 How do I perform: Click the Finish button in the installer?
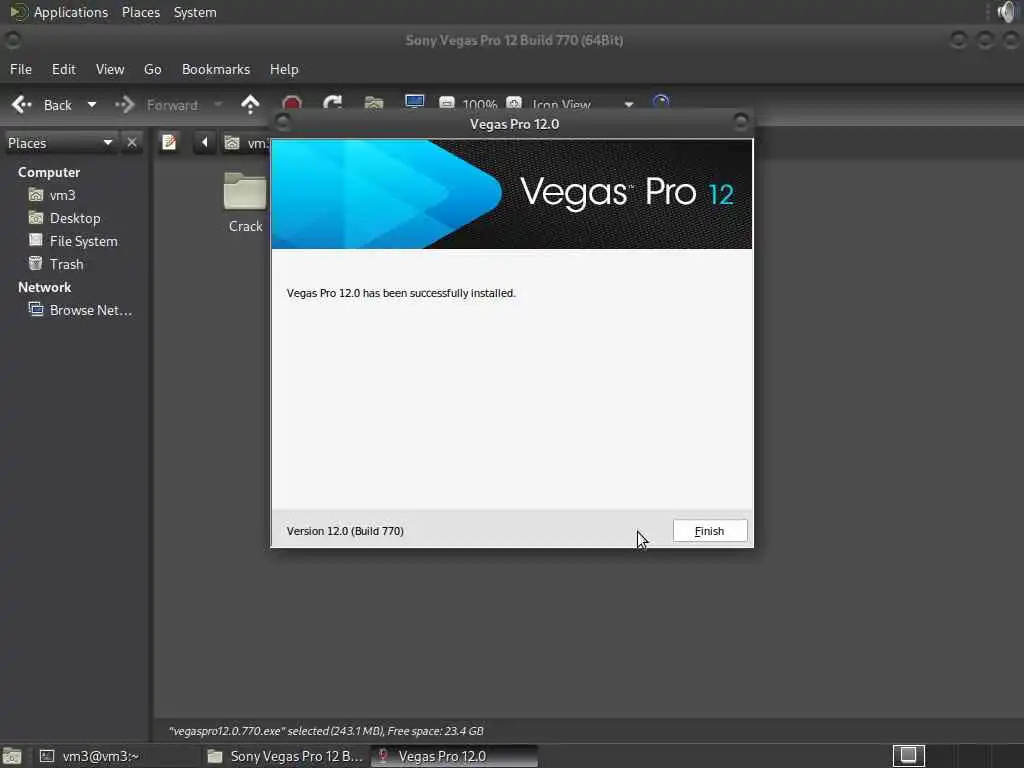click(x=710, y=531)
